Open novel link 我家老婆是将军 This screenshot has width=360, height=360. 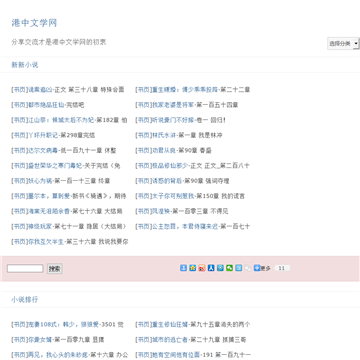[173, 105]
